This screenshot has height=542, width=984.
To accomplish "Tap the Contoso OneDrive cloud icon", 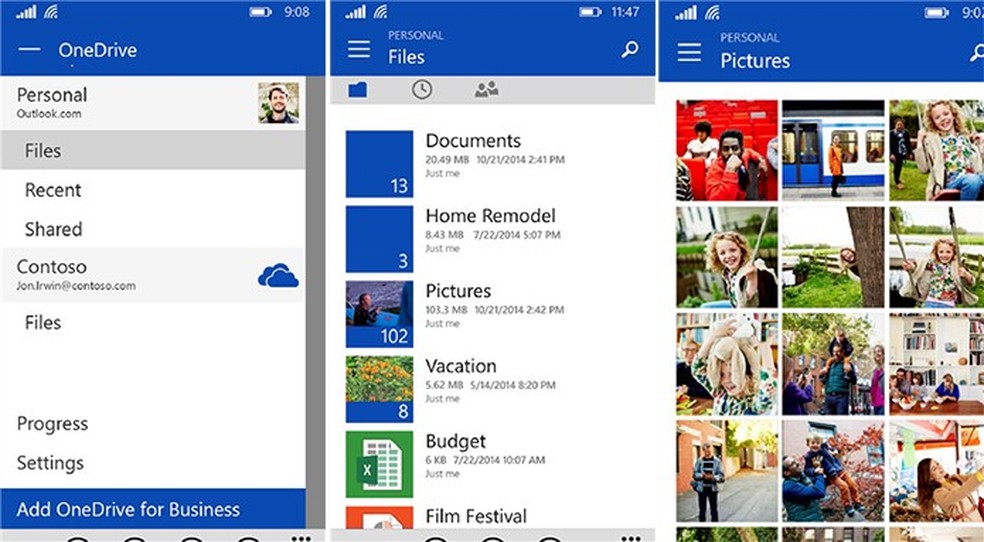I will 278,275.
